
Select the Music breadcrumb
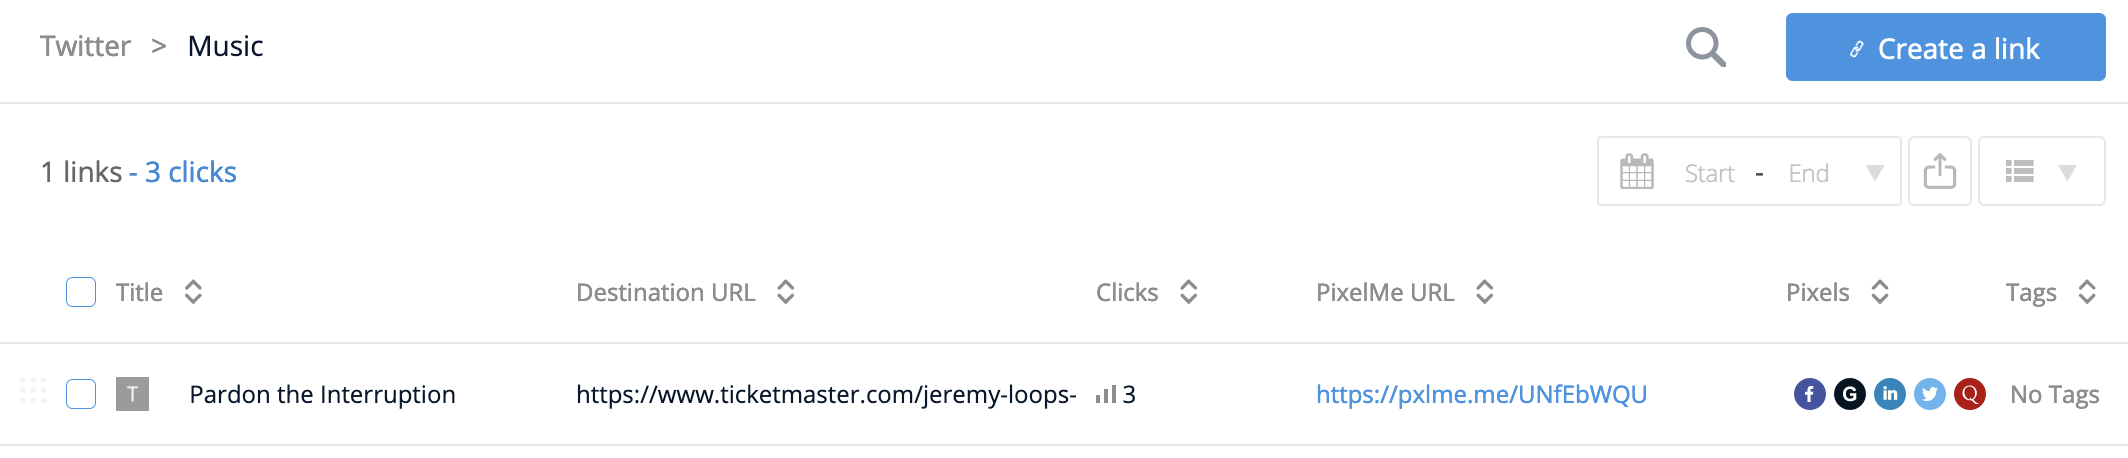[225, 46]
